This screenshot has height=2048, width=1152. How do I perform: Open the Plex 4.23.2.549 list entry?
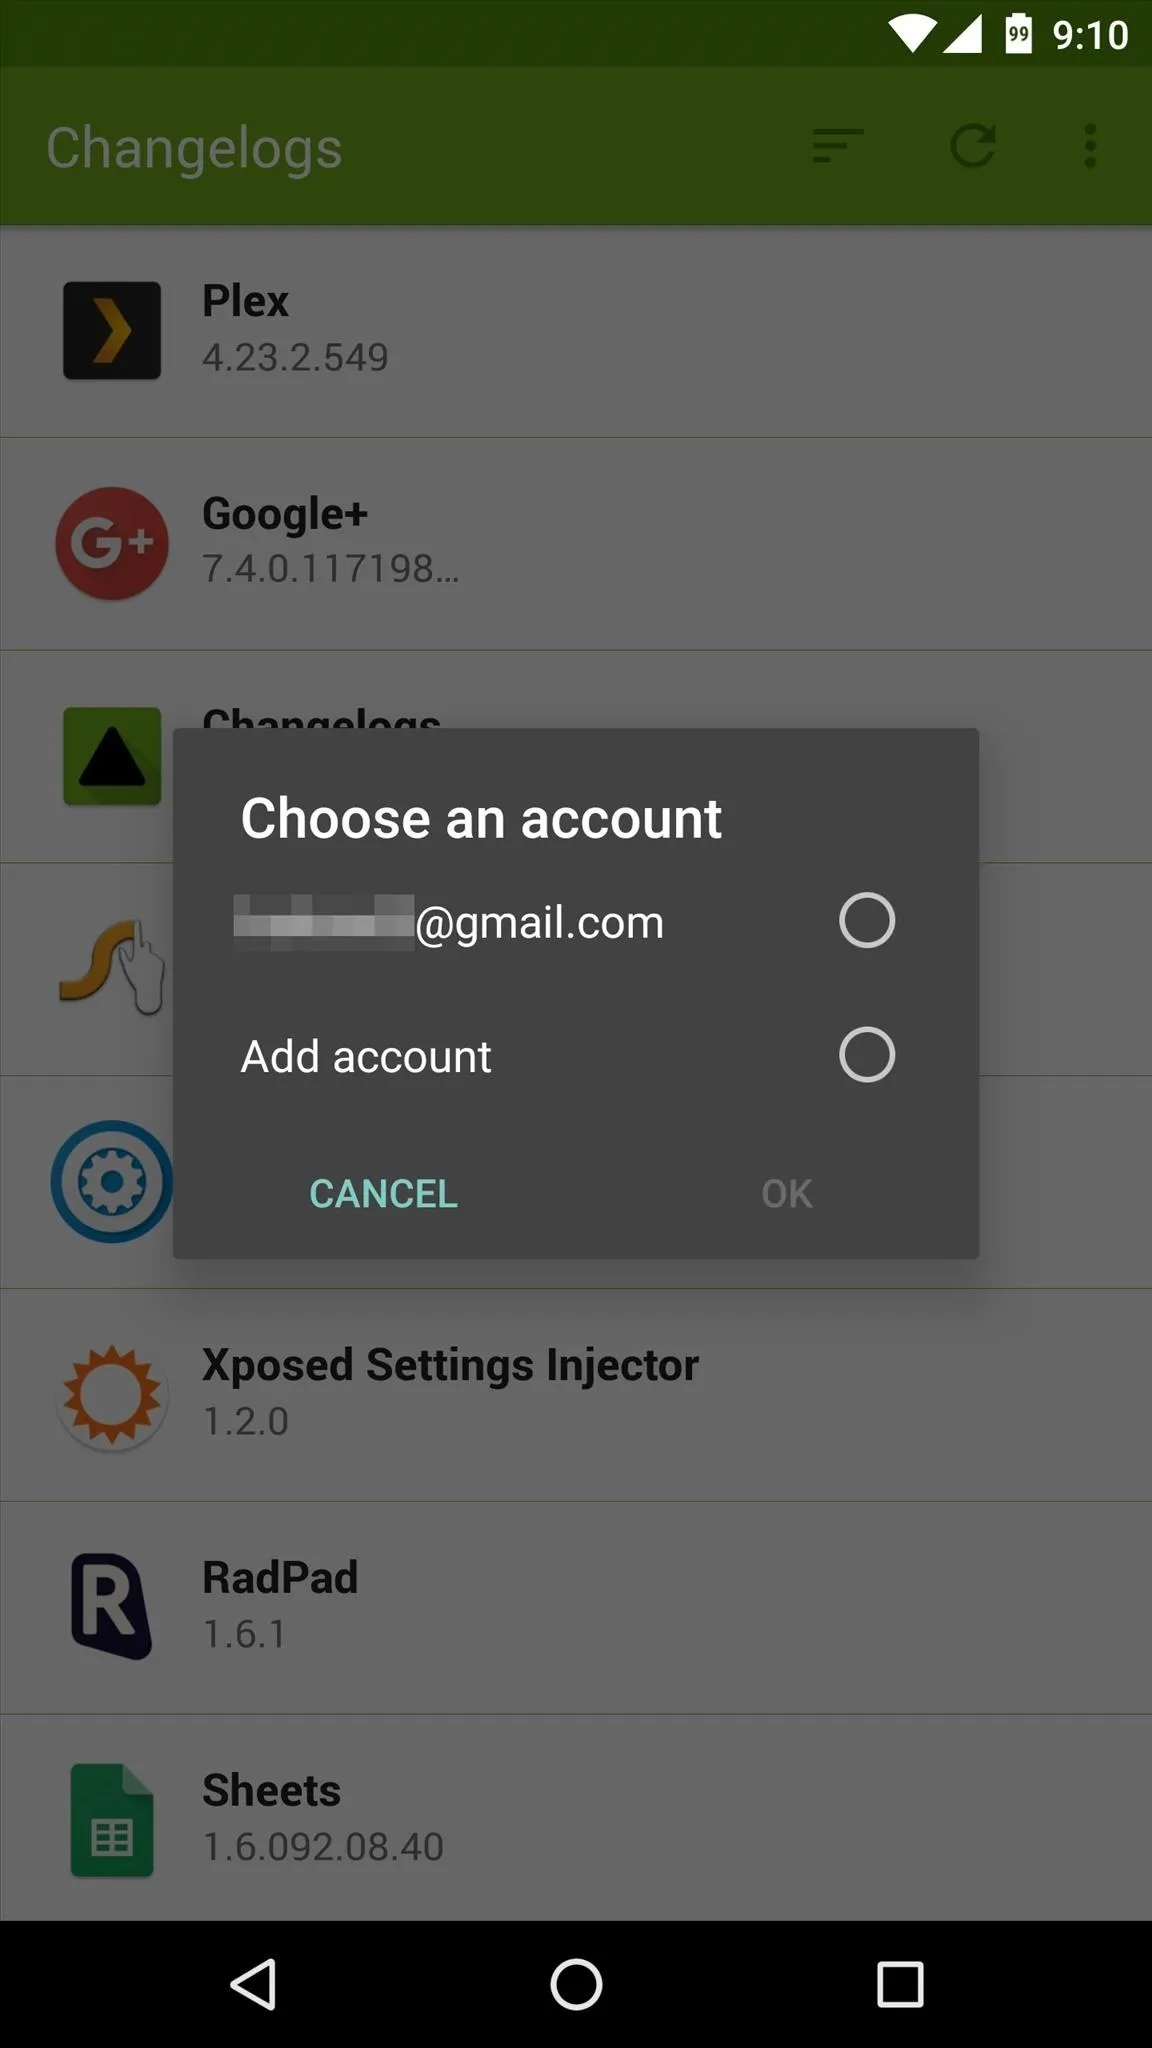576,331
